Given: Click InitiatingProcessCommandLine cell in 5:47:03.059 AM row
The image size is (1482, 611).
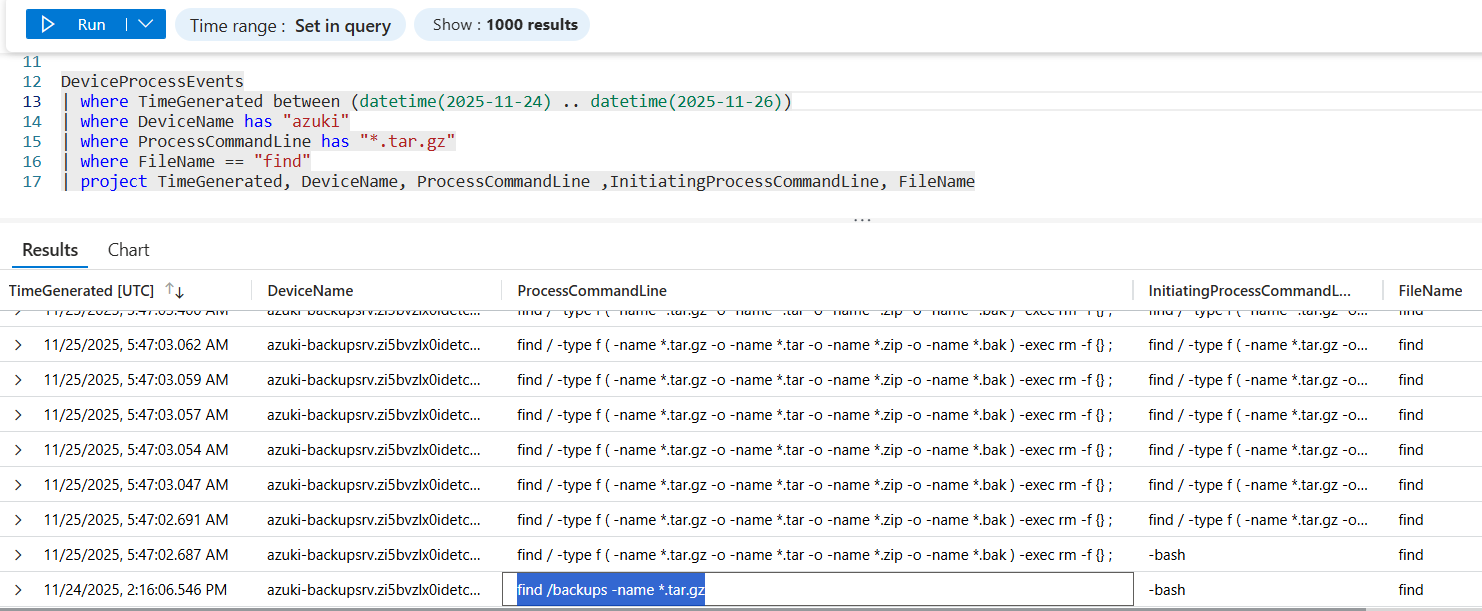Looking at the screenshot, I should (1258, 380).
